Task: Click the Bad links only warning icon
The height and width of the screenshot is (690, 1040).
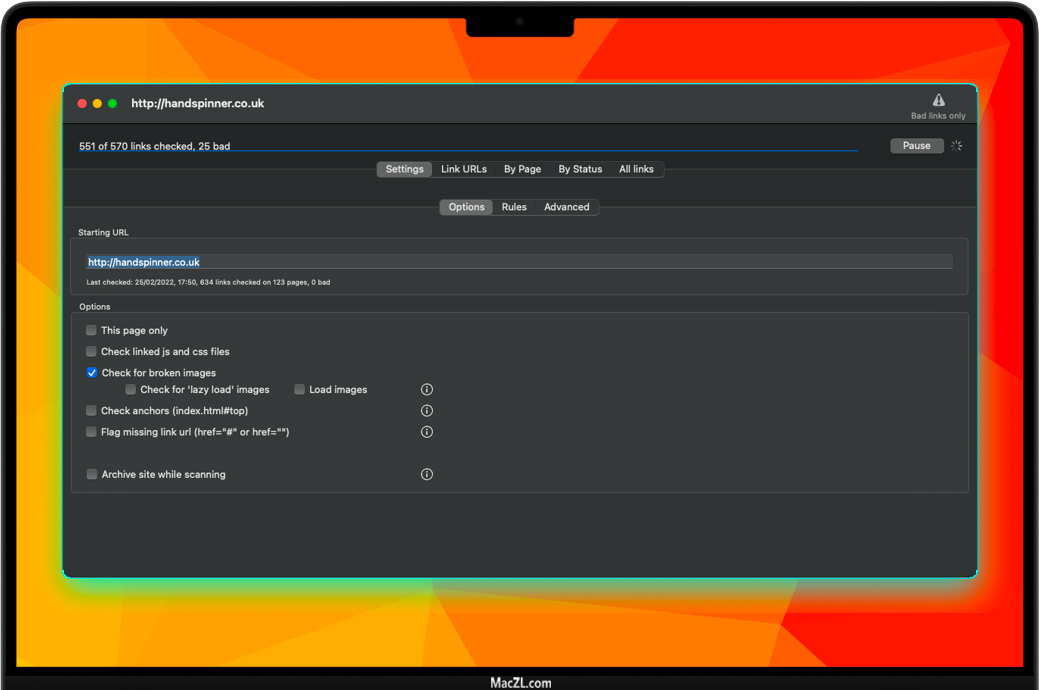Action: pos(938,100)
